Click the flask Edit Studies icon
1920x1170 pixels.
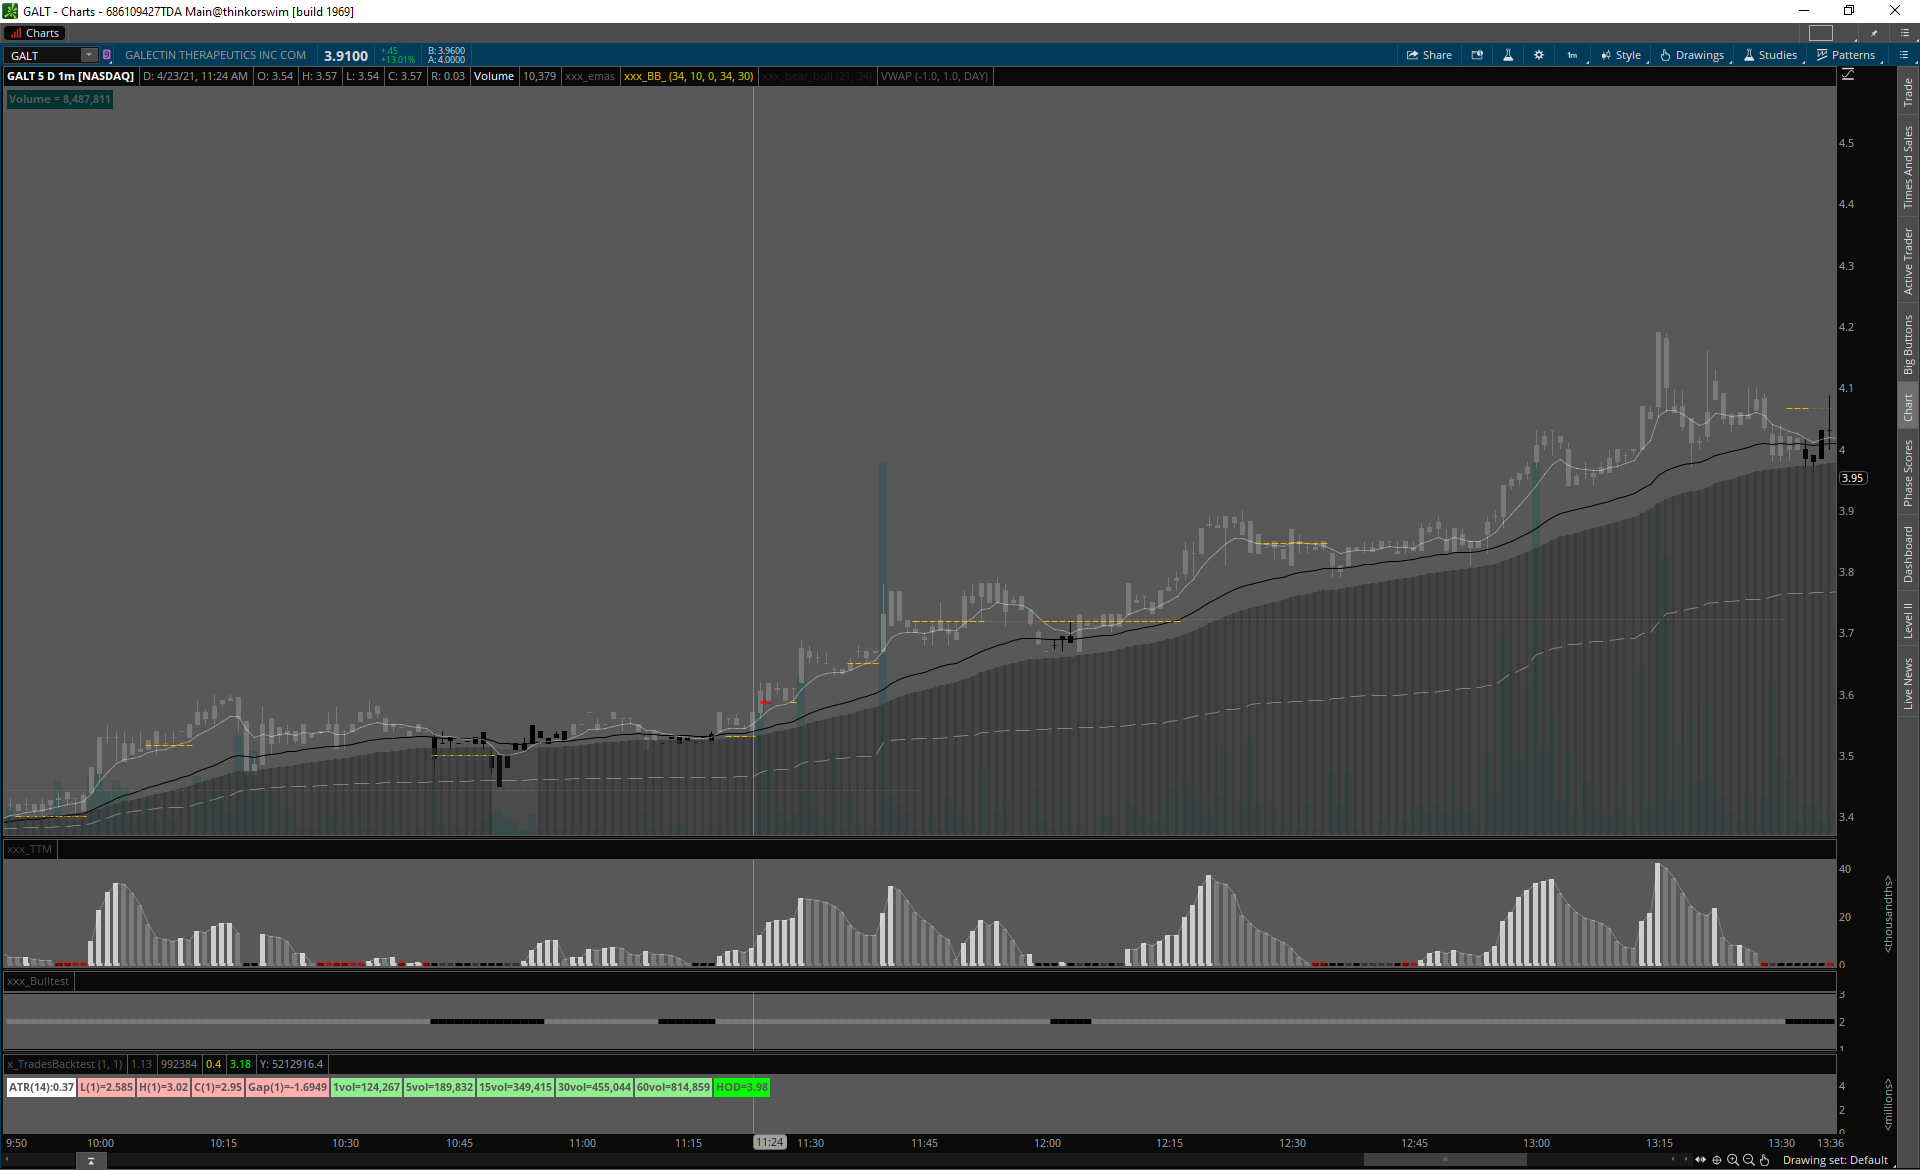coord(1508,55)
